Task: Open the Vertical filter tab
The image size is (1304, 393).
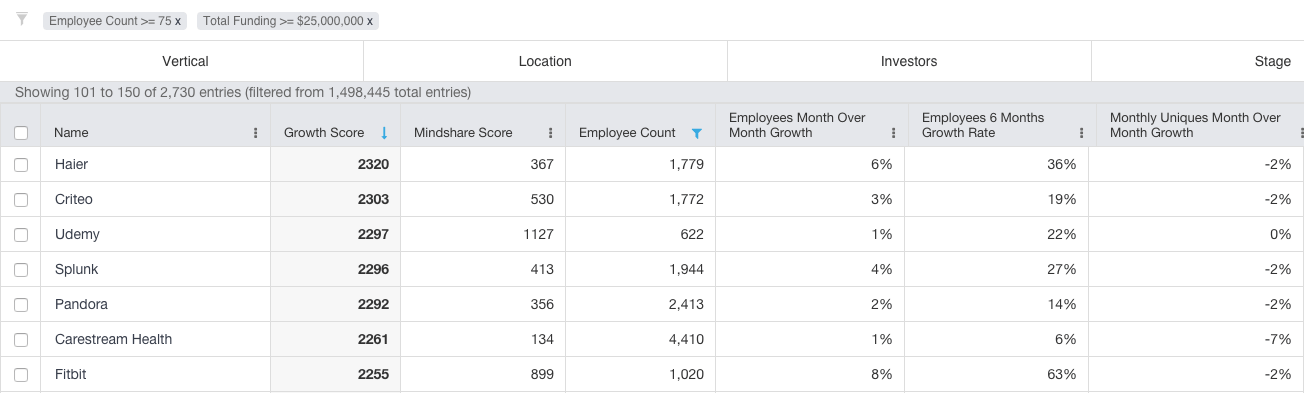Action: click(185, 61)
